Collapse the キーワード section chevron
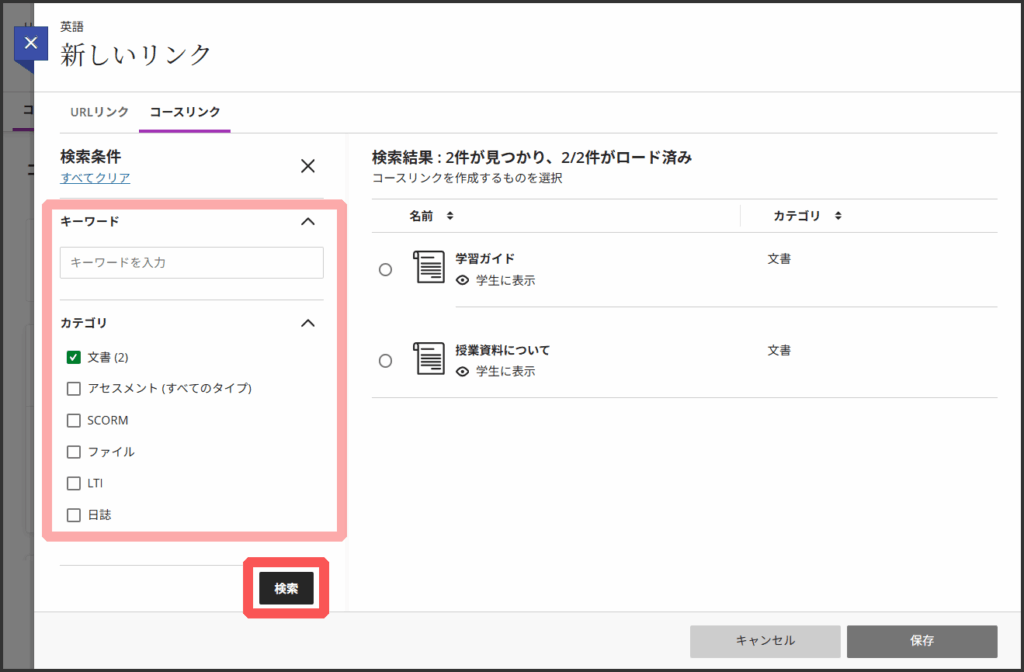Viewport: 1024px width, 672px height. [308, 221]
